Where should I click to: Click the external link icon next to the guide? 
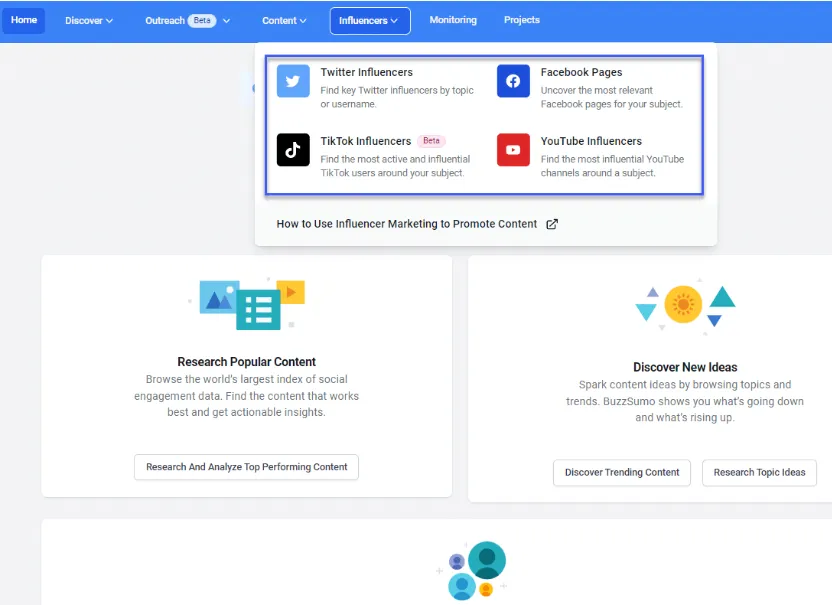[552, 224]
